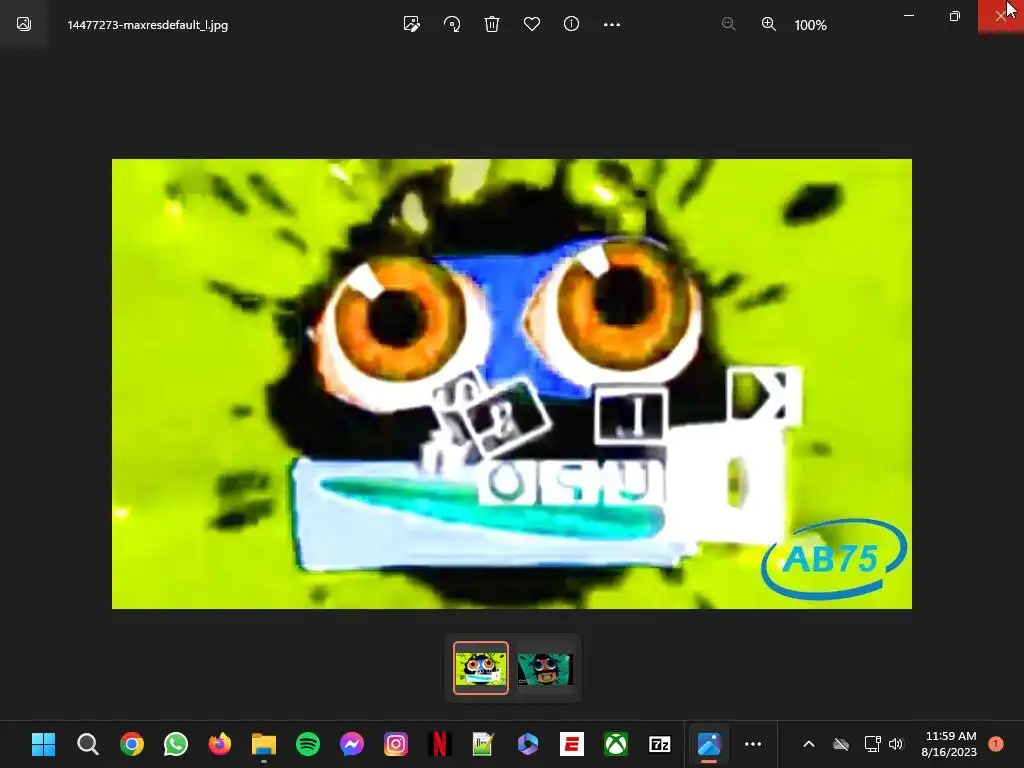
Task: Rotate the photo with rotate icon
Action: tap(452, 25)
